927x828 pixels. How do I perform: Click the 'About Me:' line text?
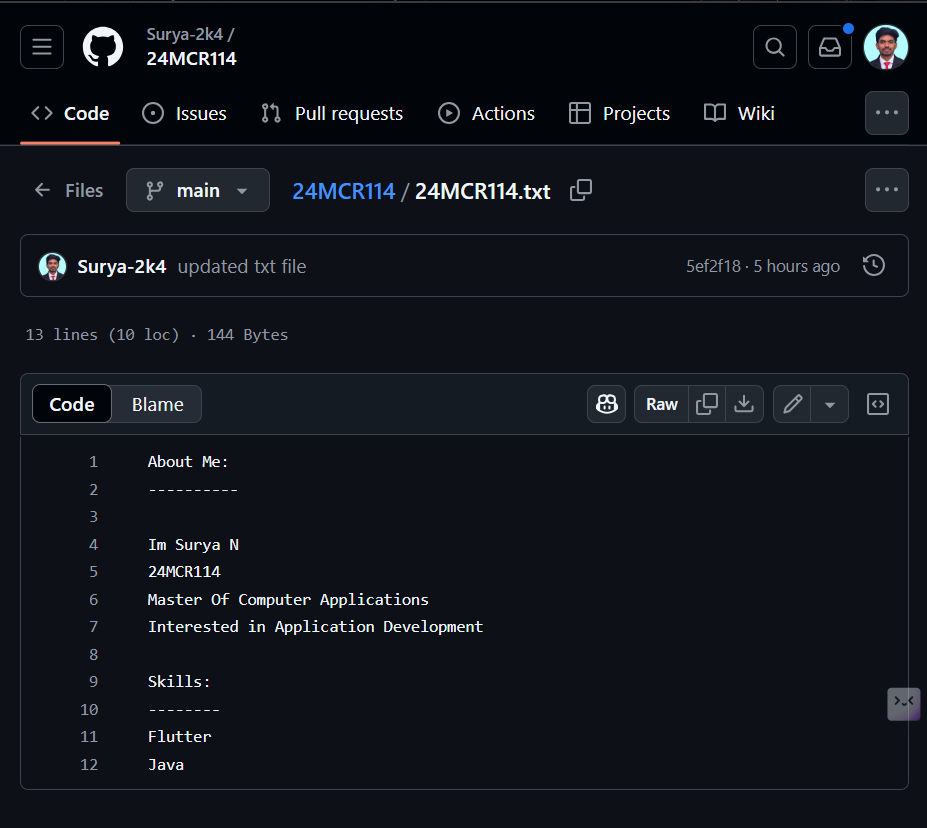(188, 462)
